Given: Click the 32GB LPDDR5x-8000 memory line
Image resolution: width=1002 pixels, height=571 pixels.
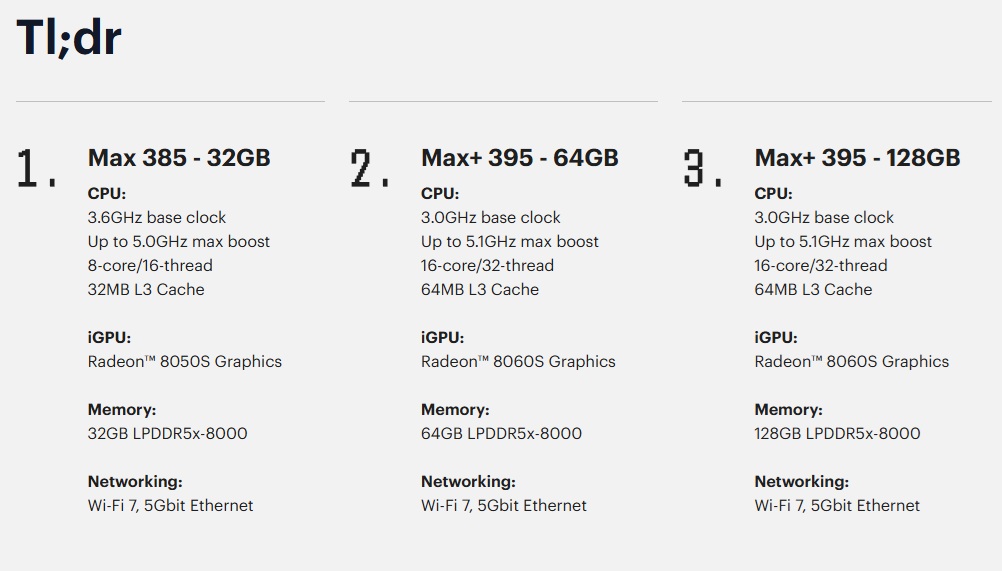Looking at the screenshot, I should 167,434.
